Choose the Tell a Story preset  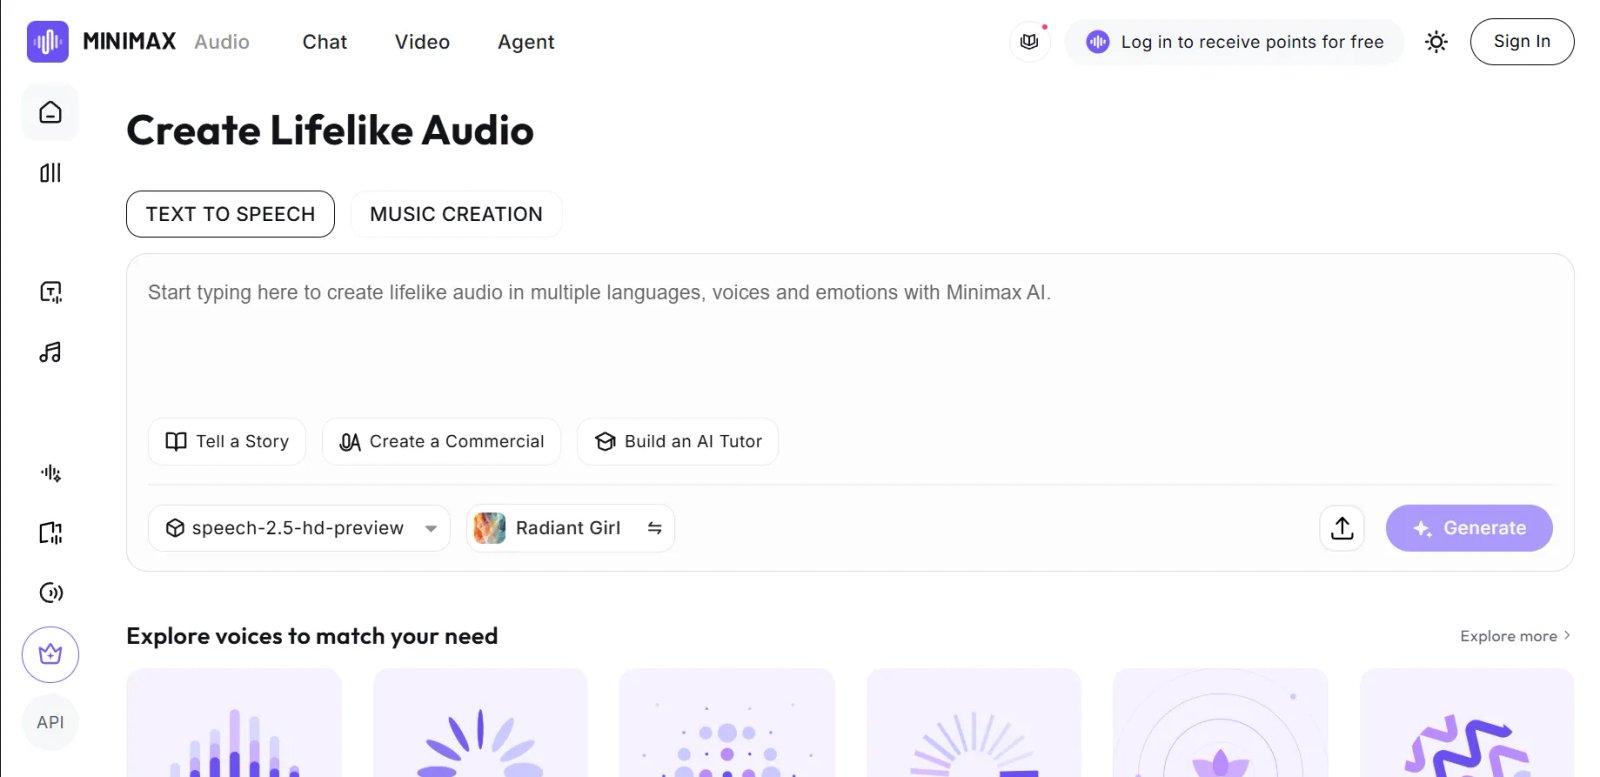pyautogui.click(x=227, y=441)
